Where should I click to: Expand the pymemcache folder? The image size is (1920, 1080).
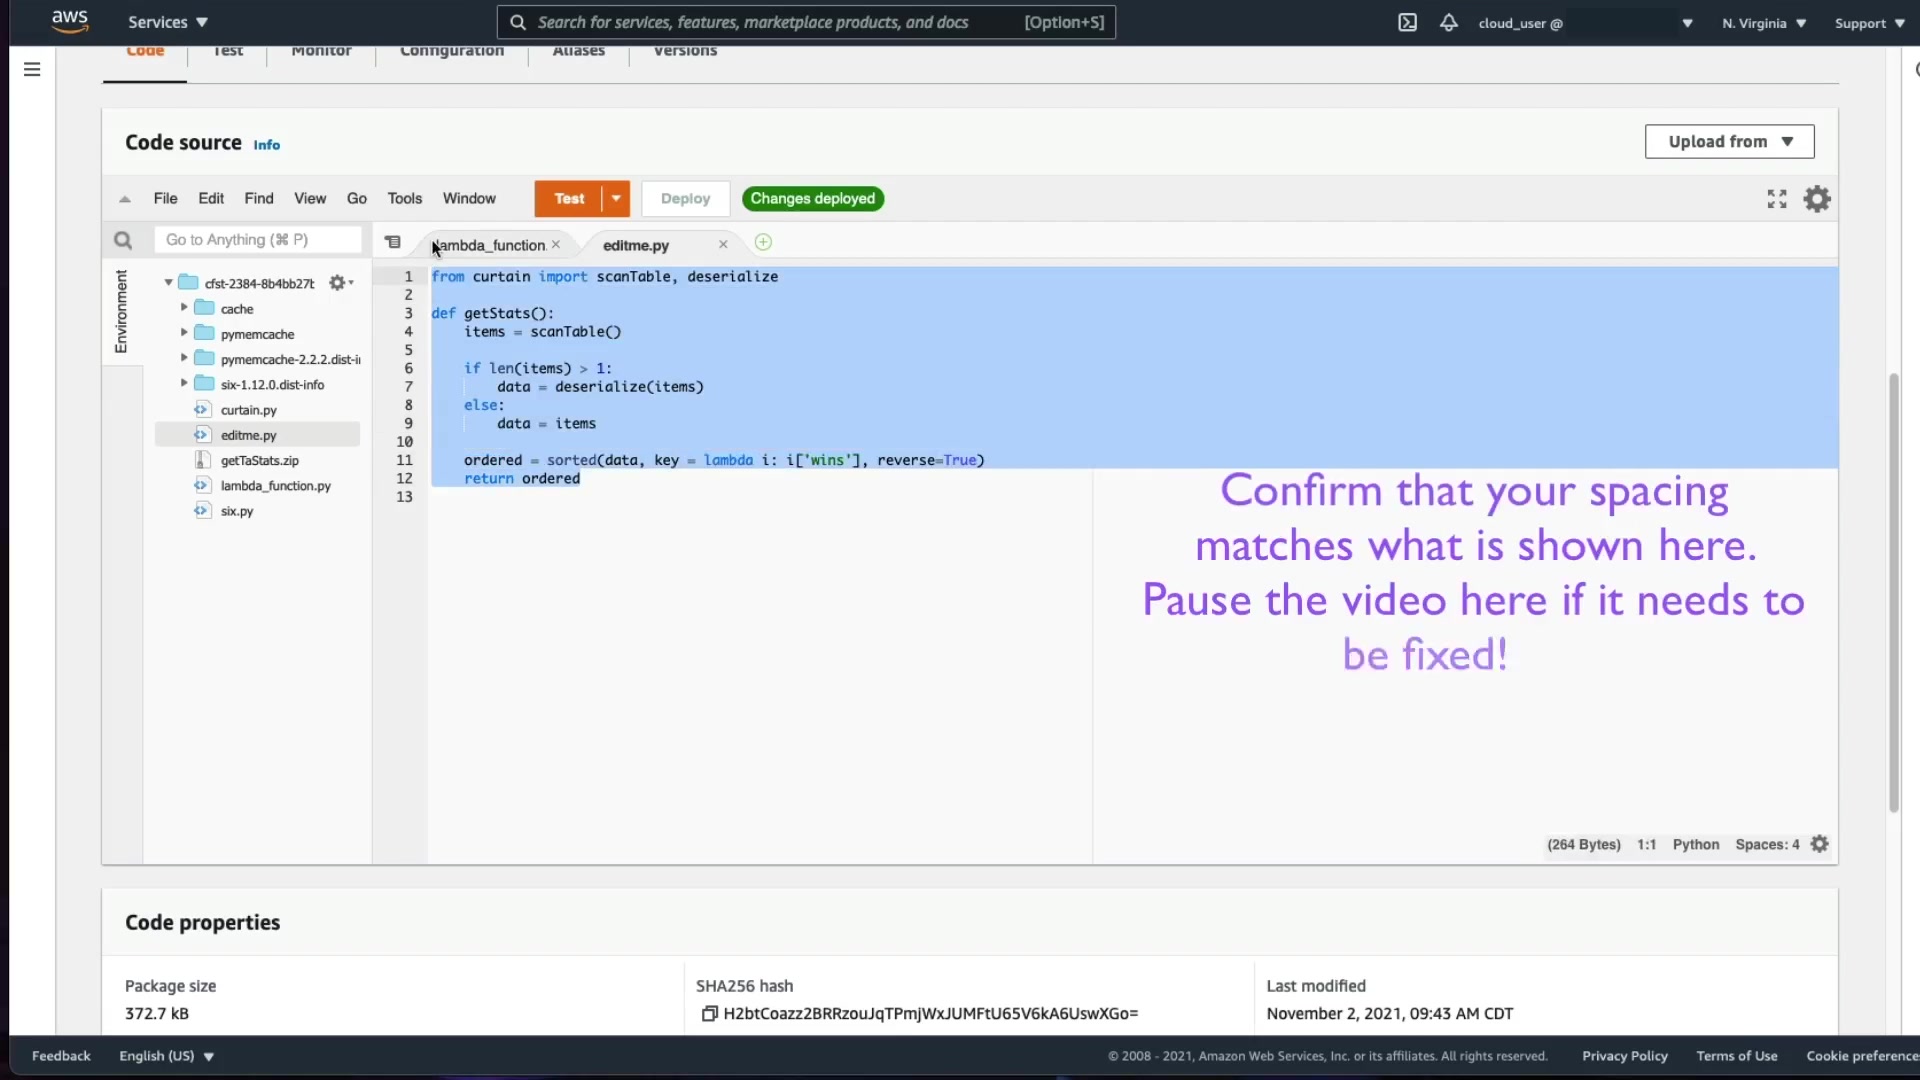click(x=184, y=333)
